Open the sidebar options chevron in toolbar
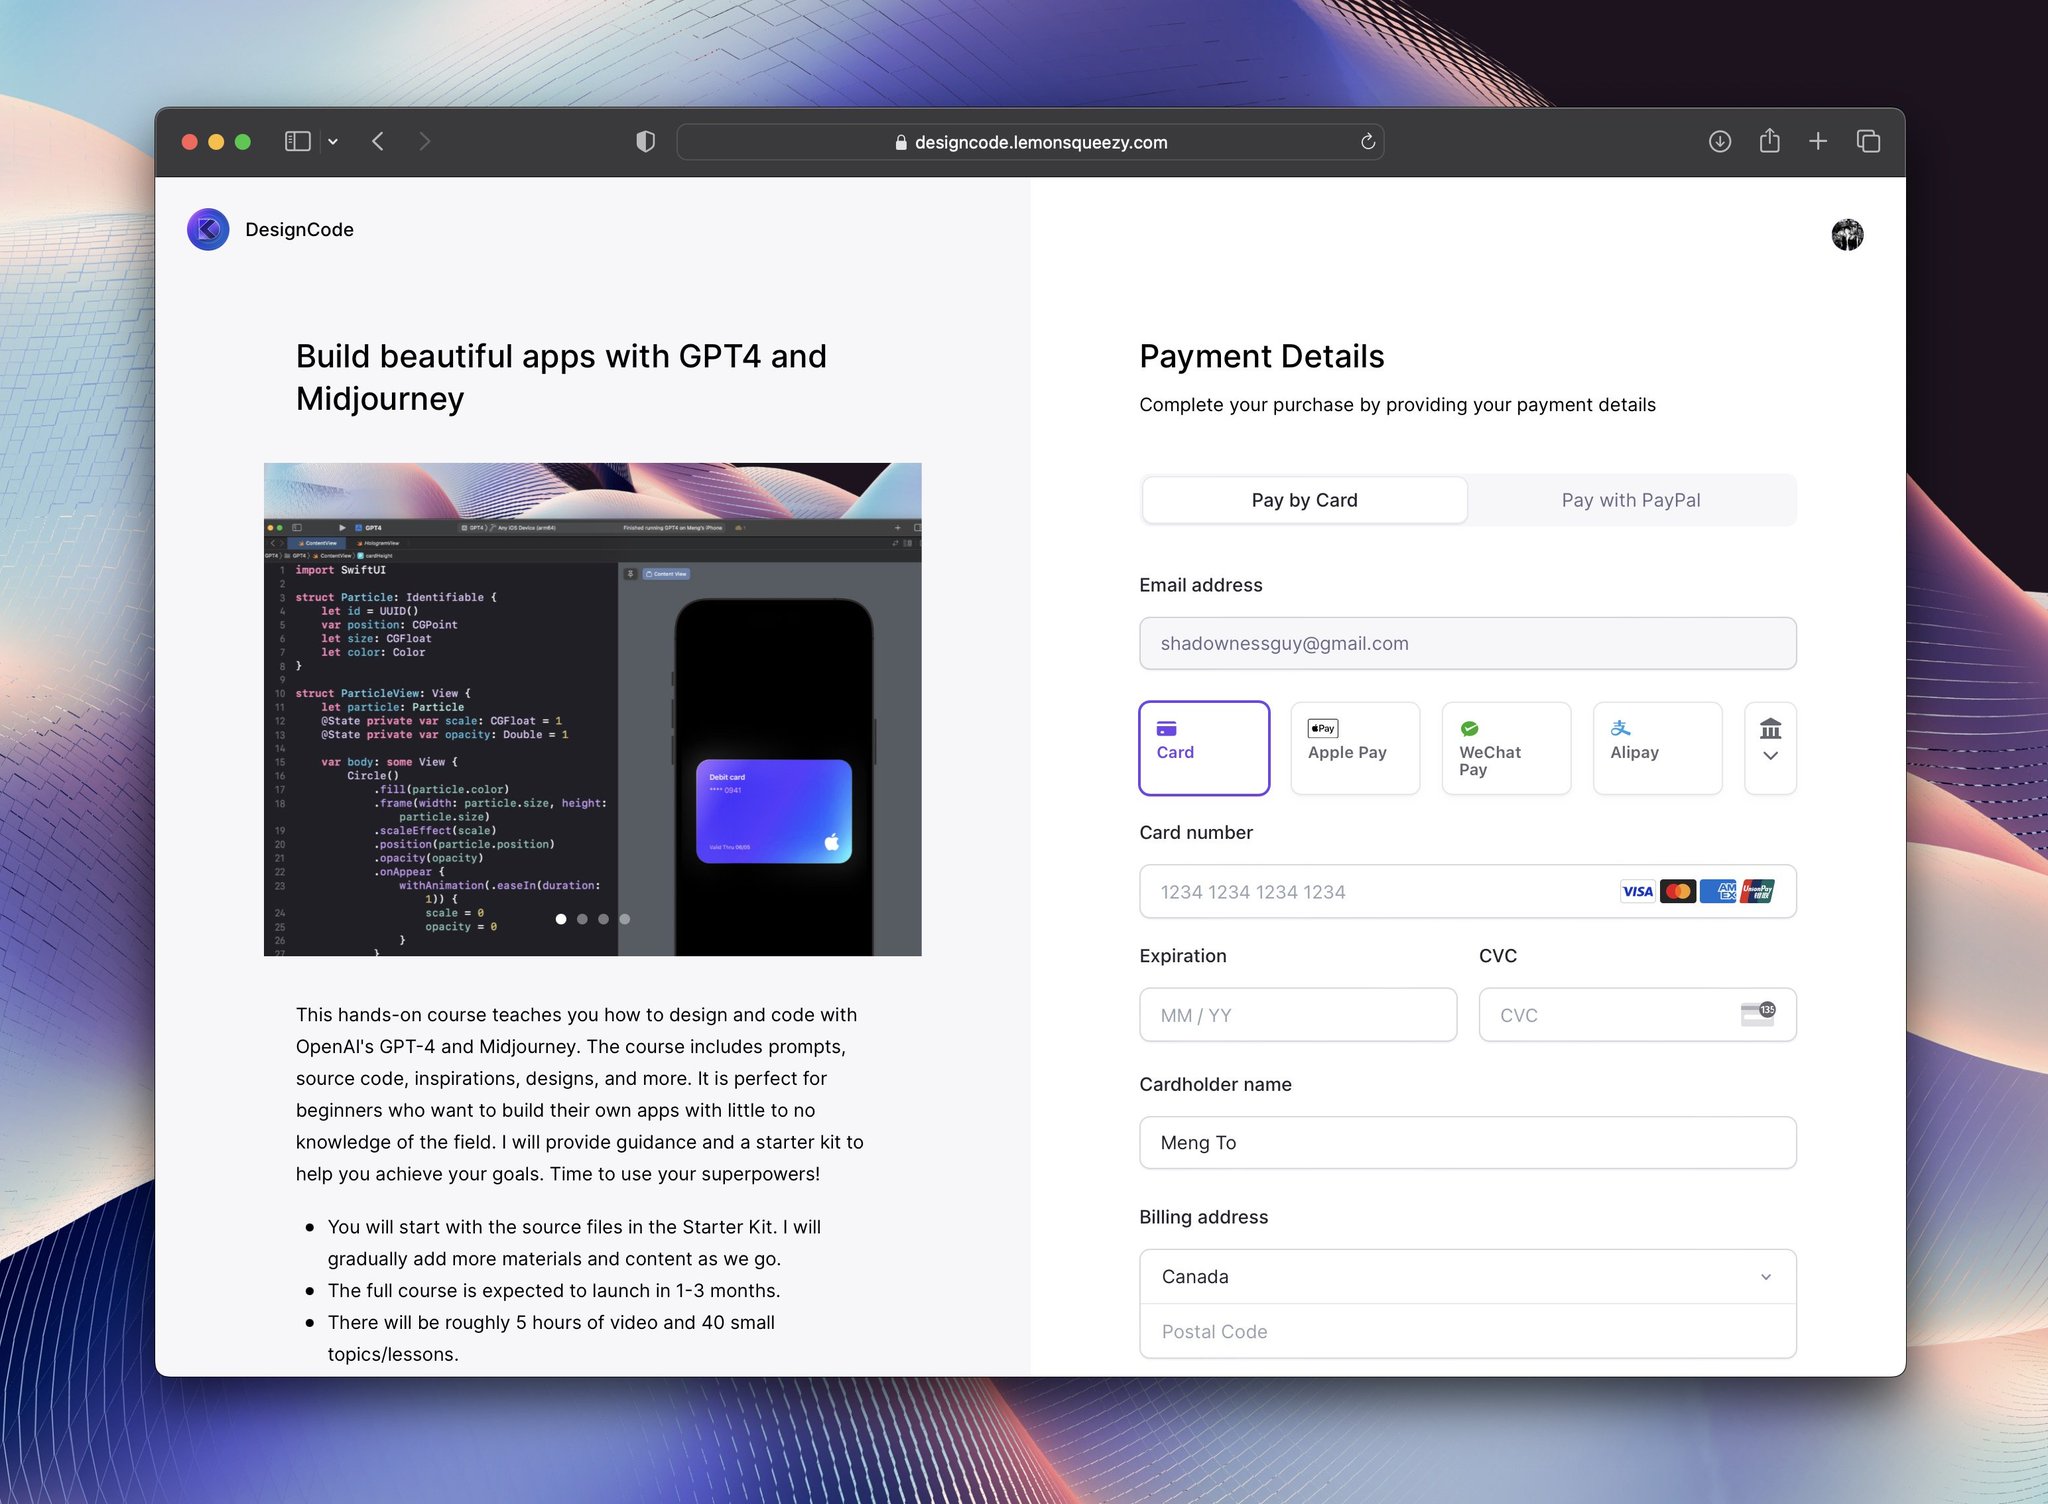 pos(333,142)
